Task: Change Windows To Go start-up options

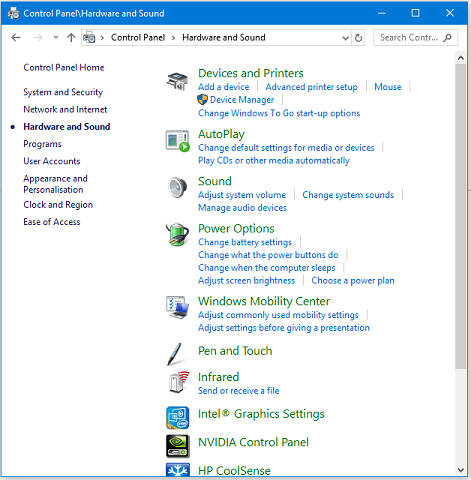Action: tap(279, 113)
